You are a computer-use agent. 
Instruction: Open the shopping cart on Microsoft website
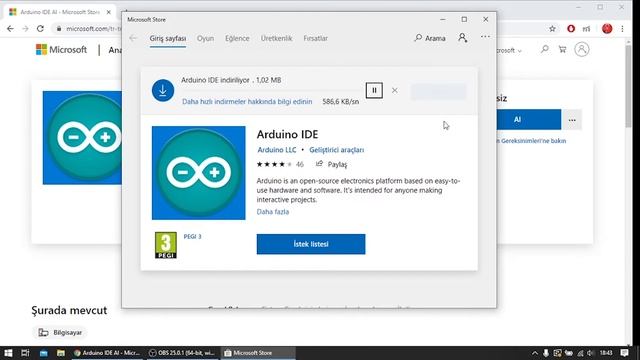click(562, 49)
